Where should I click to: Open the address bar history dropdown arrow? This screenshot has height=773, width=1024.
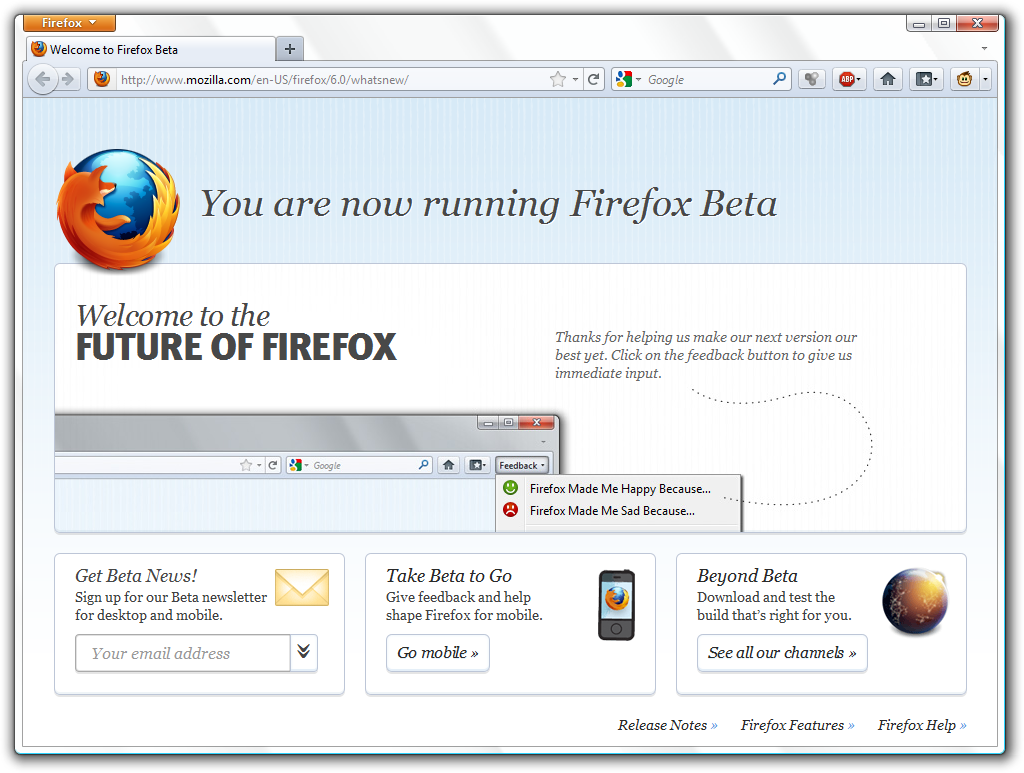coord(575,80)
